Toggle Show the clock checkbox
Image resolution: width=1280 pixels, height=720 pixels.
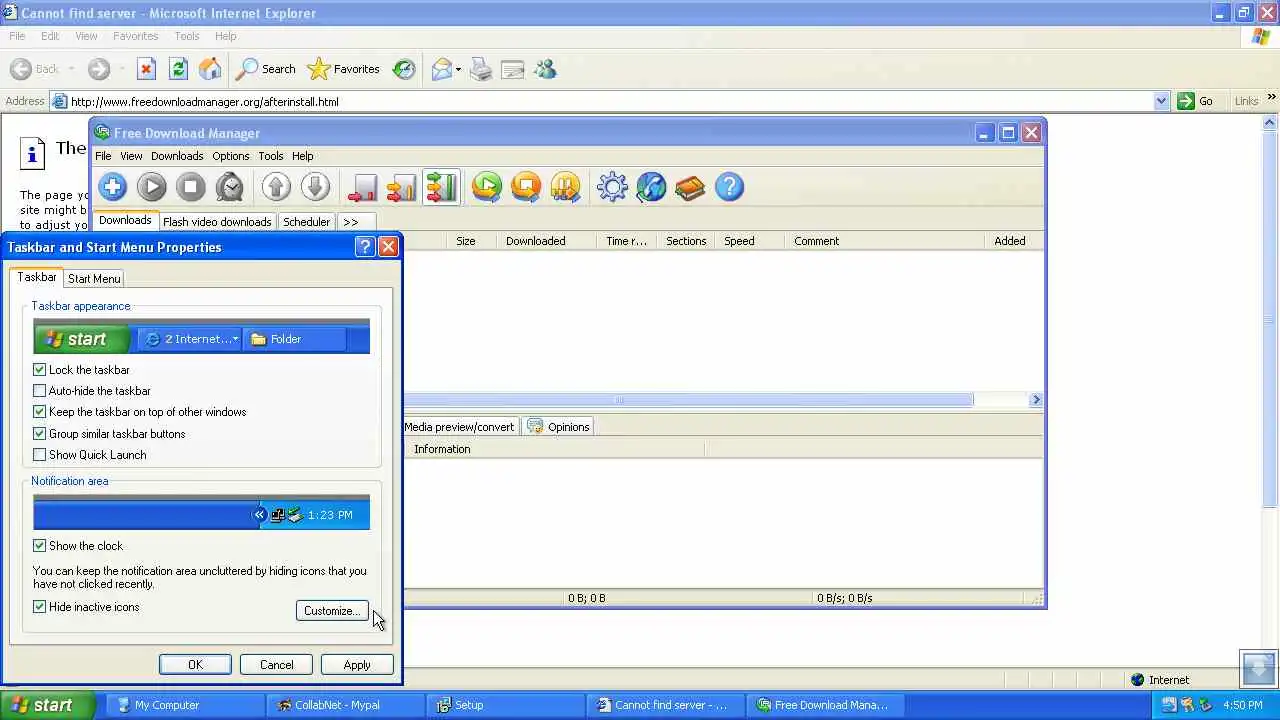40,546
